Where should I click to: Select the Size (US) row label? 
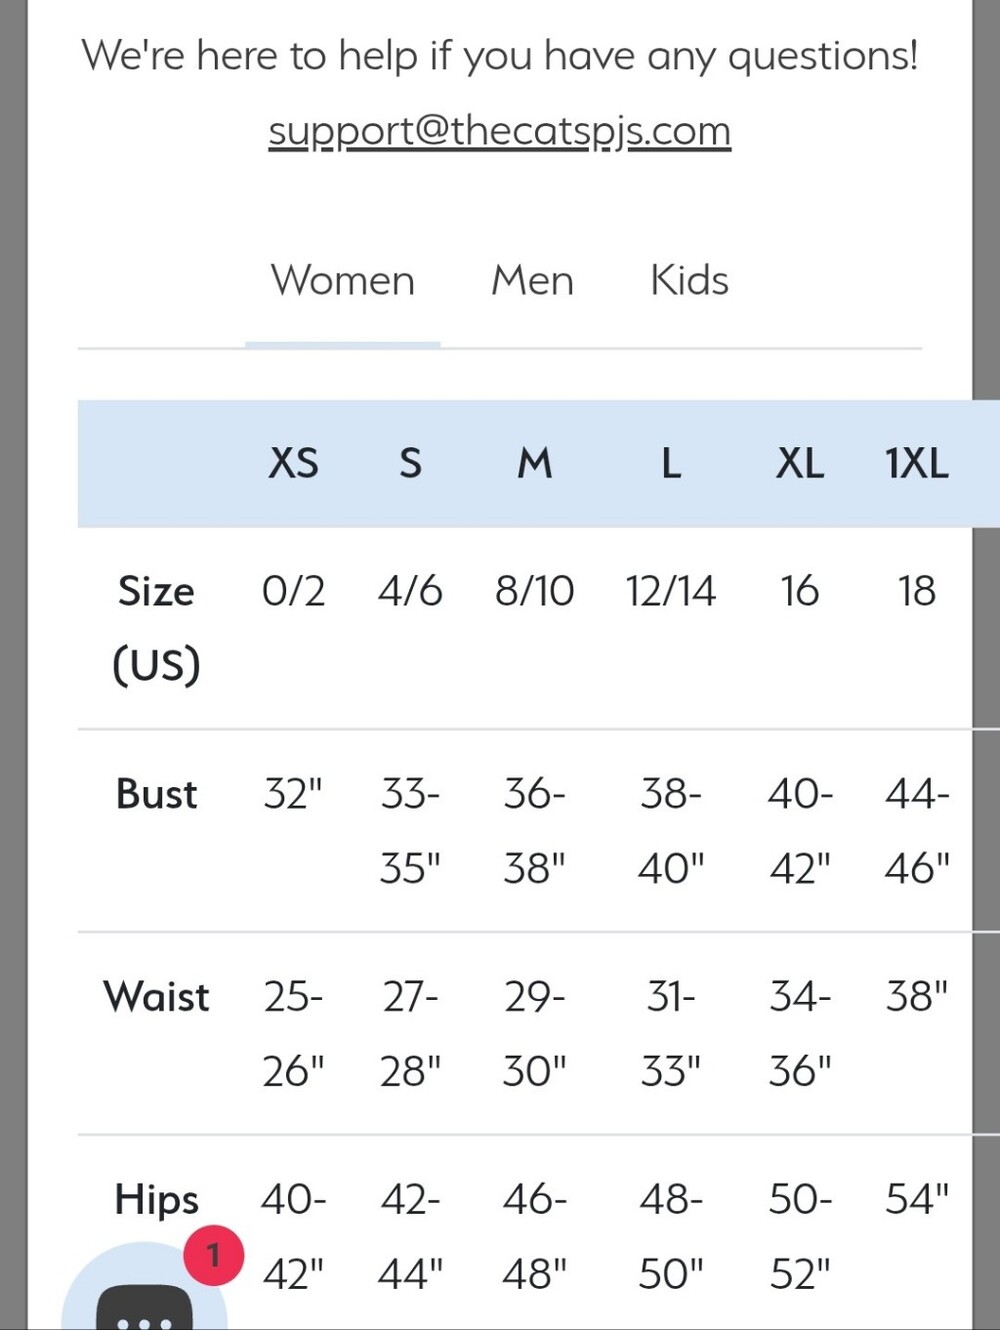156,628
